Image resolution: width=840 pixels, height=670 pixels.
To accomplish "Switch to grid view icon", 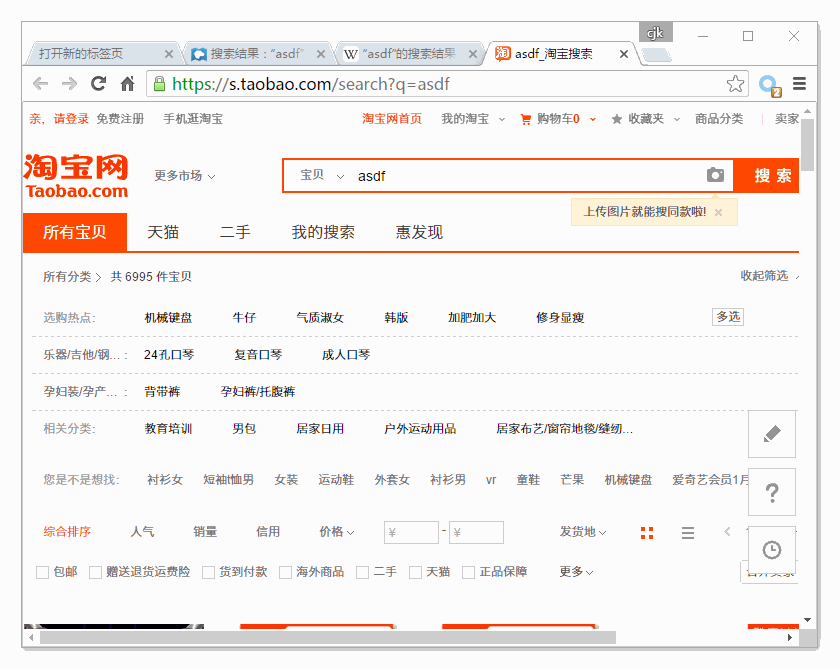I will tap(647, 532).
